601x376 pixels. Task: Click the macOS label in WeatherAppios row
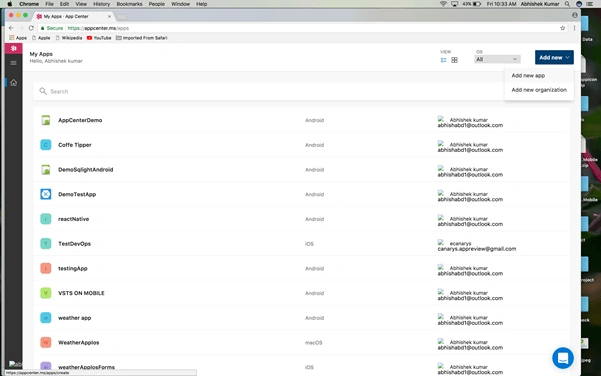pyautogui.click(x=314, y=343)
